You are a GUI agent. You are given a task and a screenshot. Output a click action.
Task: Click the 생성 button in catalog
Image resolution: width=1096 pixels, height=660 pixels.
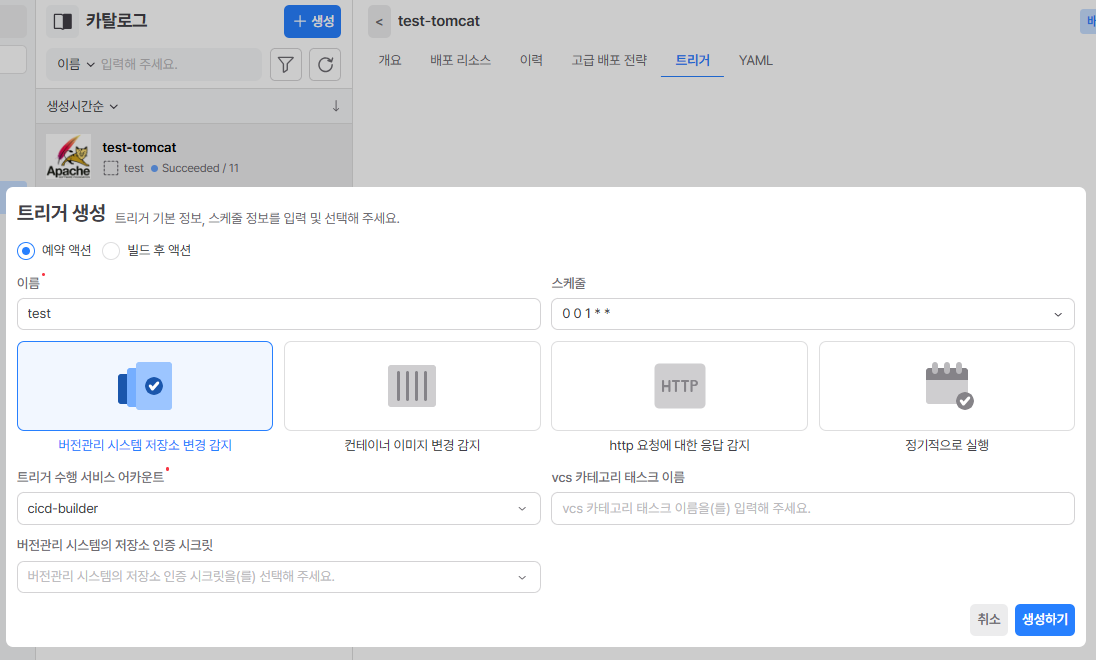(312, 22)
